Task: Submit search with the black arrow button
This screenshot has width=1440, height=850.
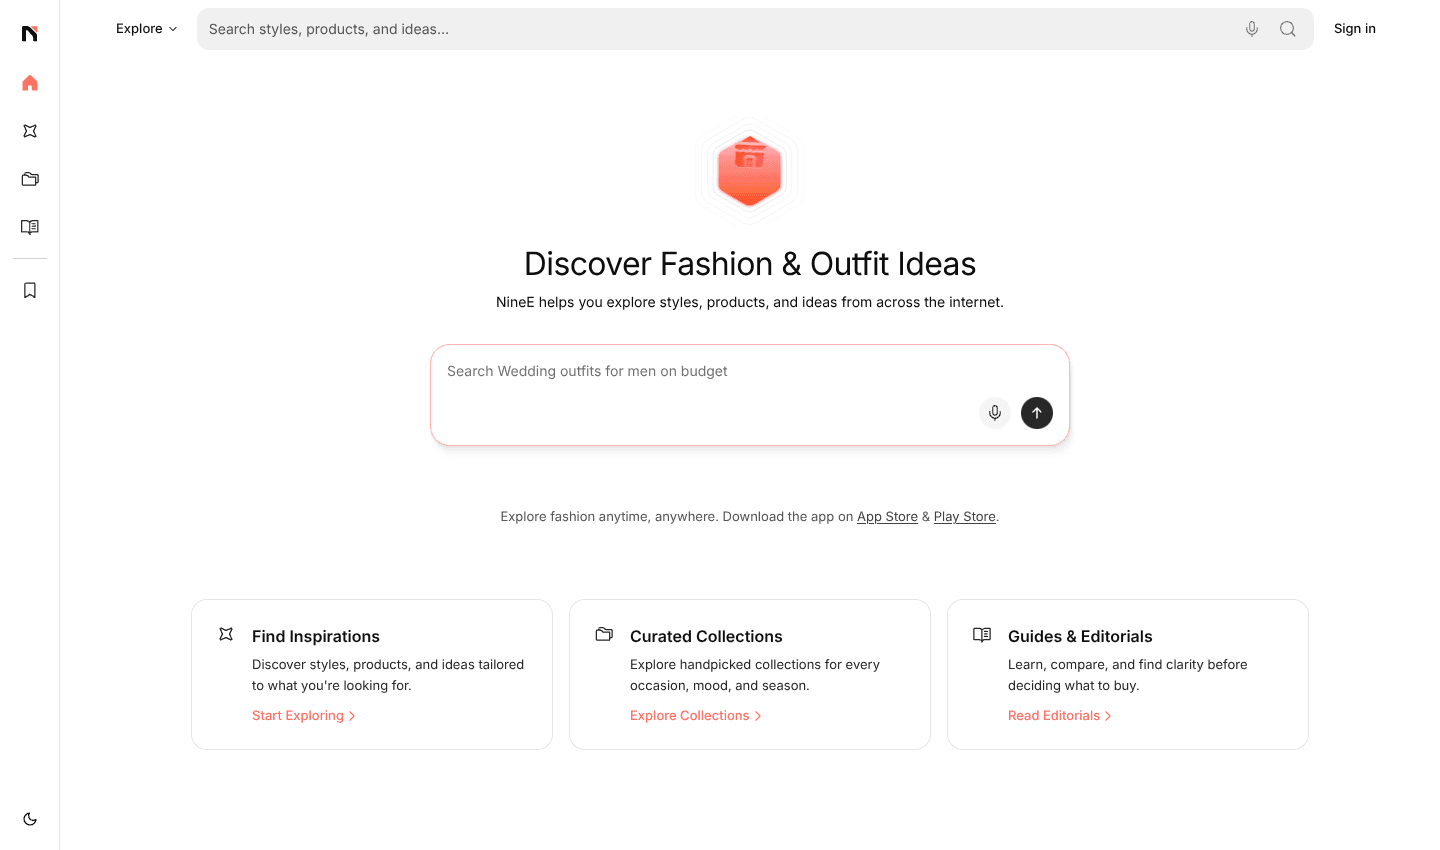Action: [1037, 413]
